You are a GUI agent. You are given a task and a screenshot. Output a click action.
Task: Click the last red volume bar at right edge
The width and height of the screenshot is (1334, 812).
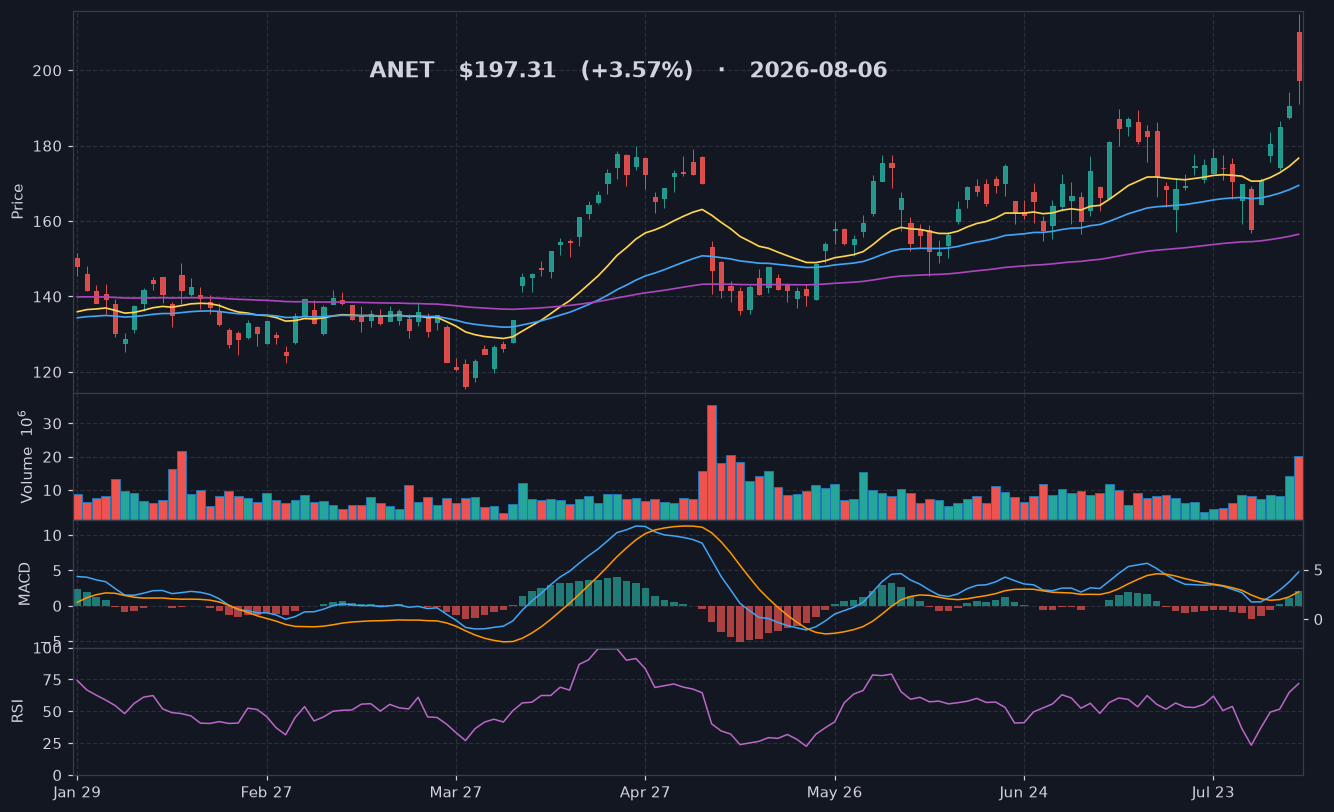click(1299, 488)
